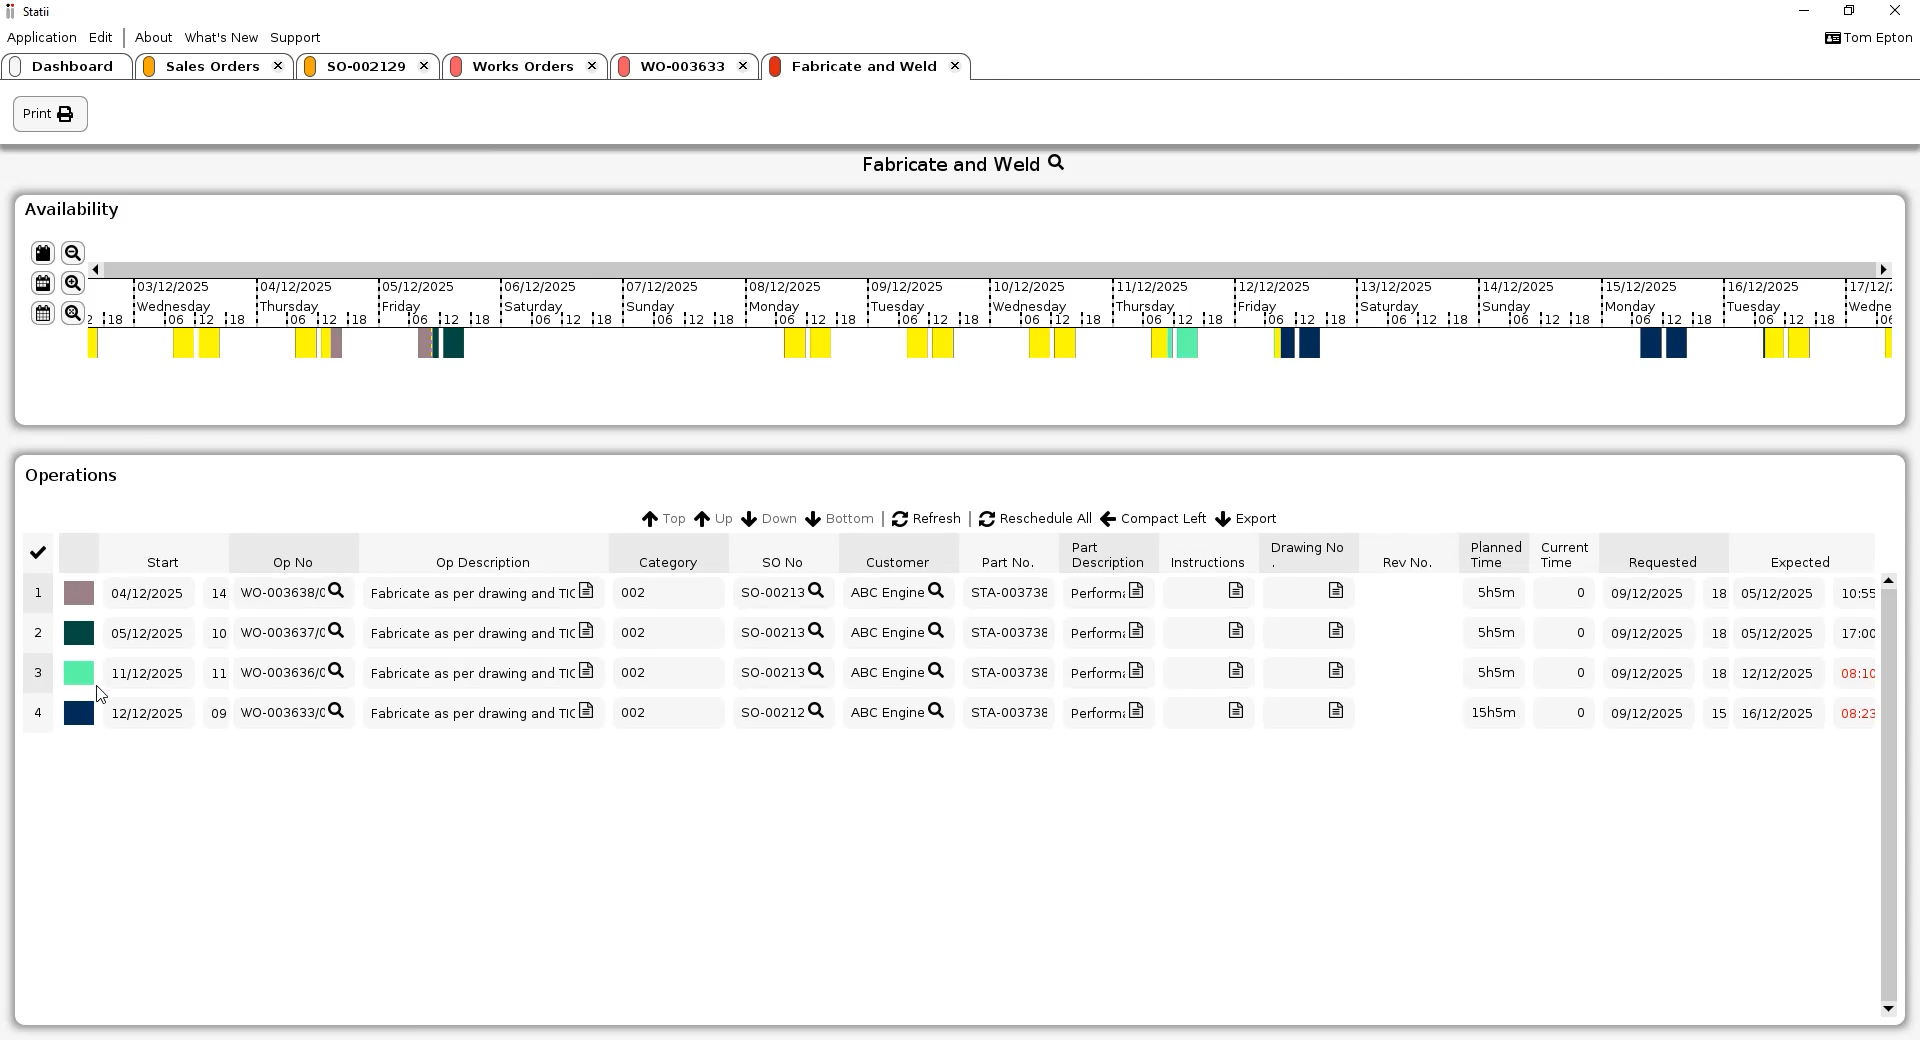
Task: Open the search icon beside Fabricate and Weld title
Action: click(1056, 163)
